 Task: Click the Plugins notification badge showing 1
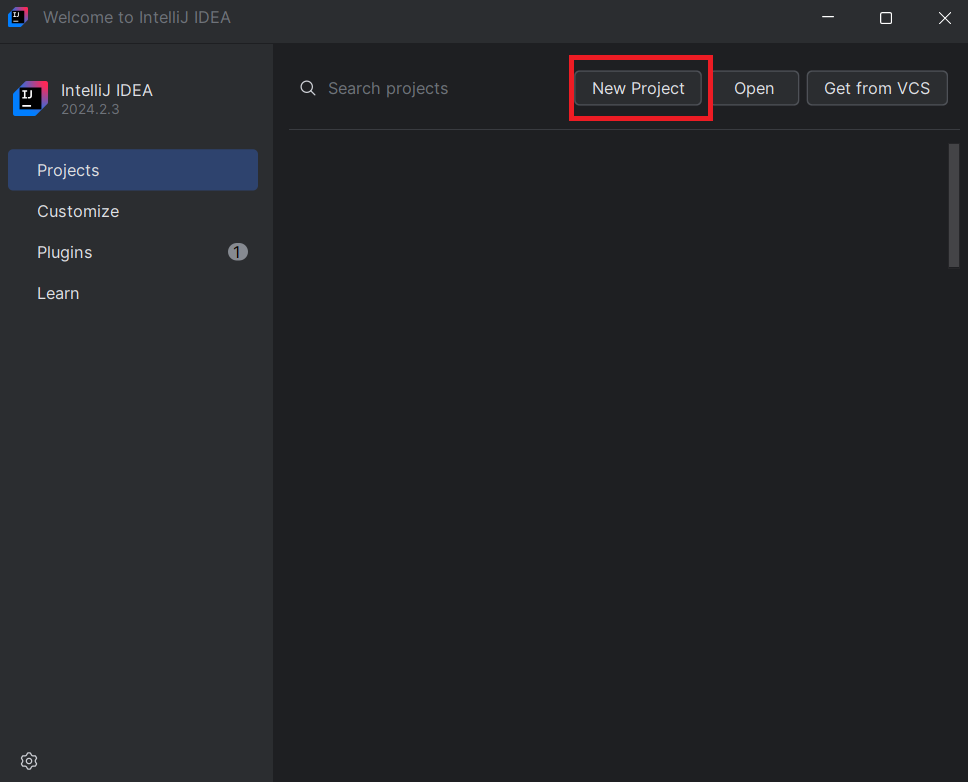[x=237, y=252]
